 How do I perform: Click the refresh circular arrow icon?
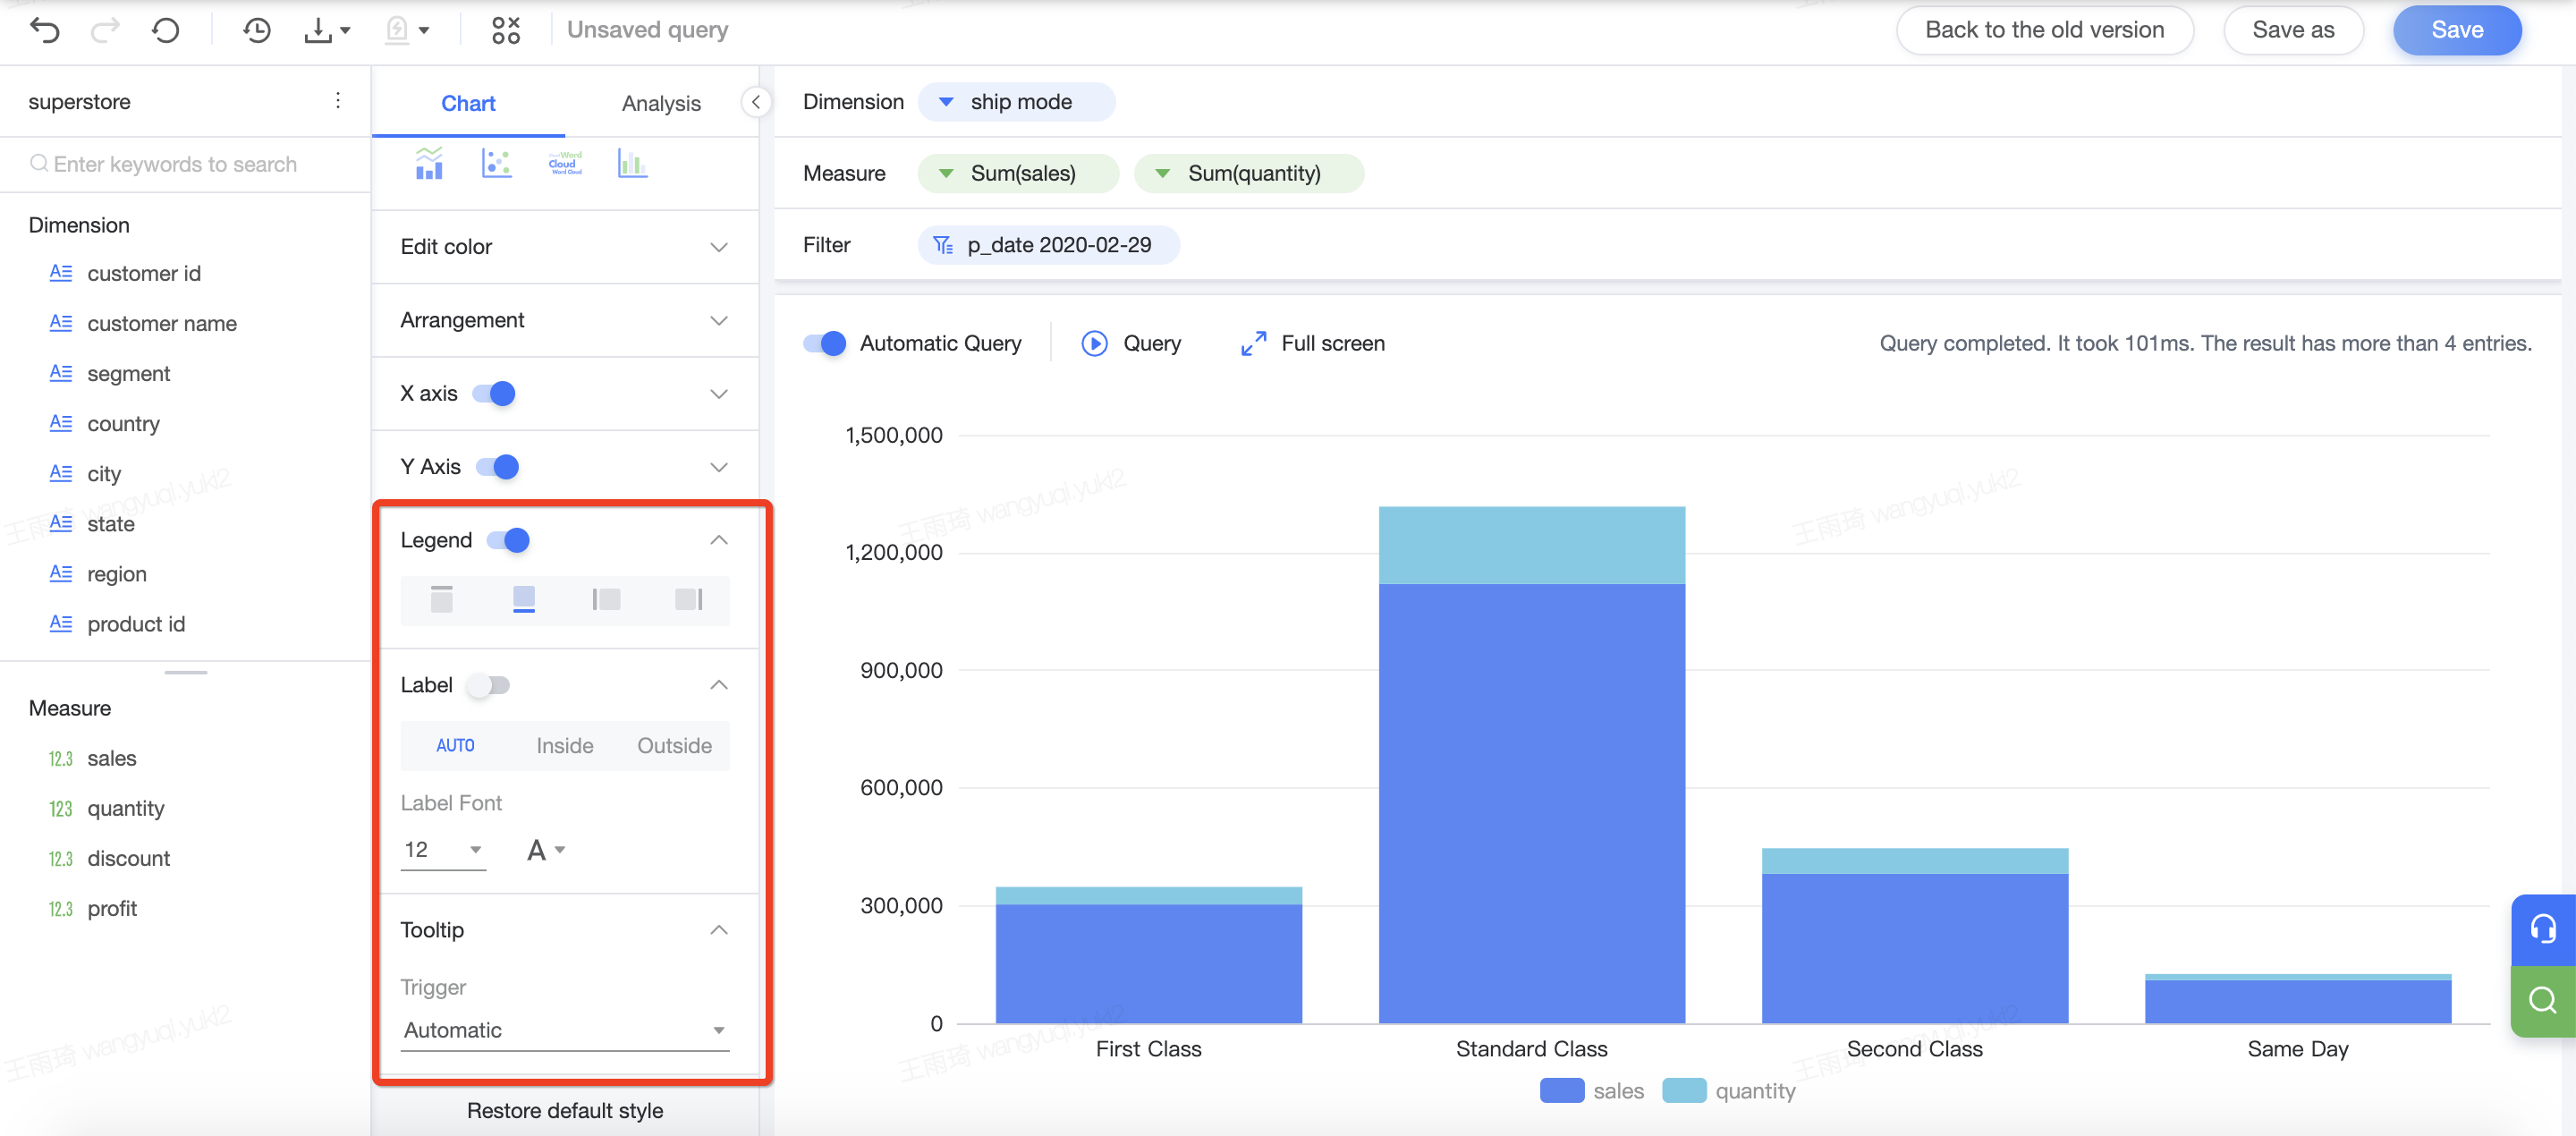tap(166, 30)
